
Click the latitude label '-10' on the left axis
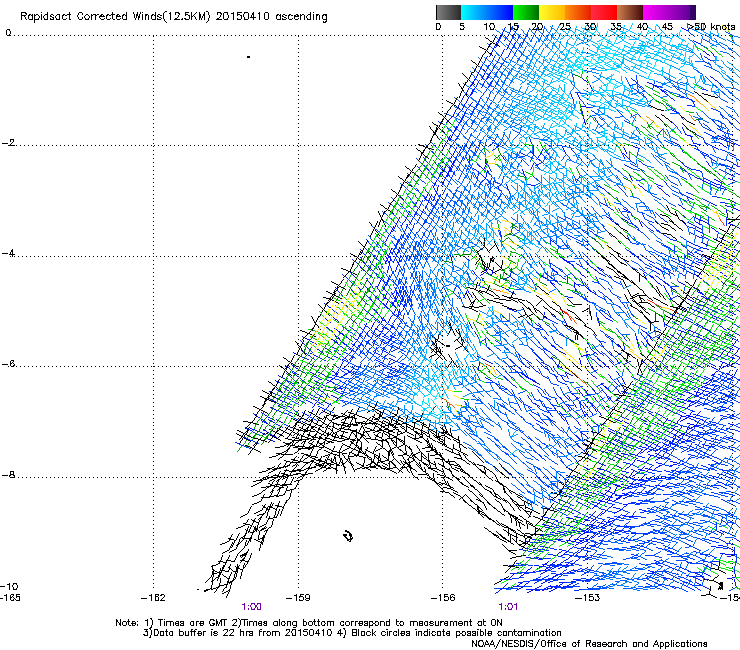pos(10,587)
